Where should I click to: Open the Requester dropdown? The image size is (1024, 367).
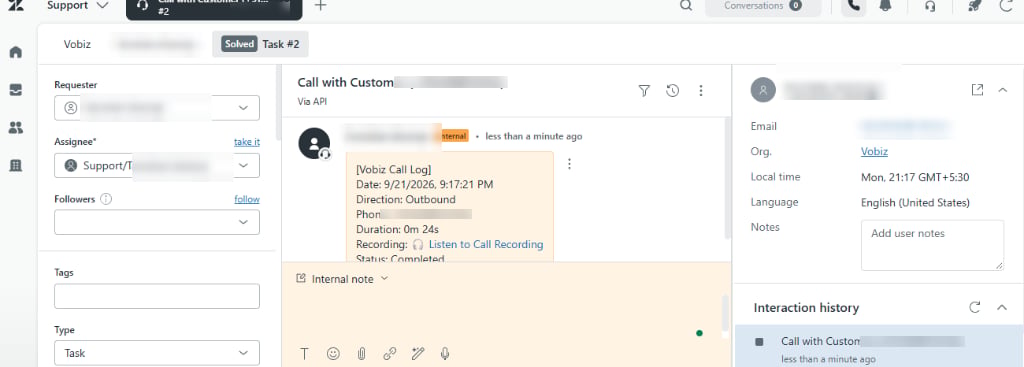(157, 108)
